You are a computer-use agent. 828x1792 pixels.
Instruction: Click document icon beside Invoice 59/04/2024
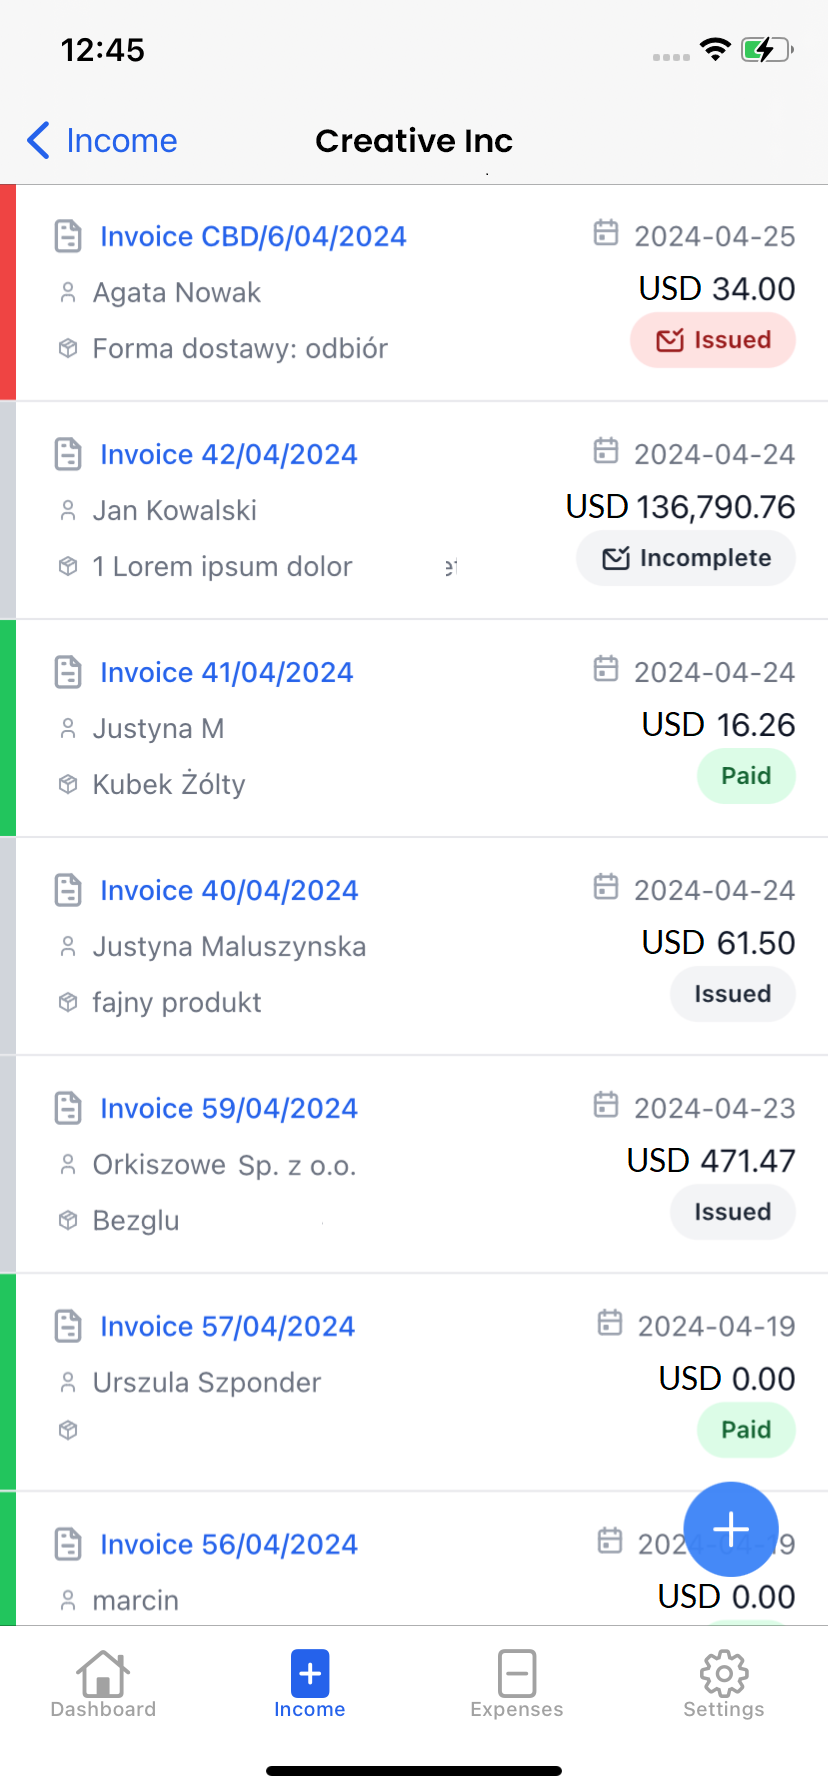[x=68, y=1108]
